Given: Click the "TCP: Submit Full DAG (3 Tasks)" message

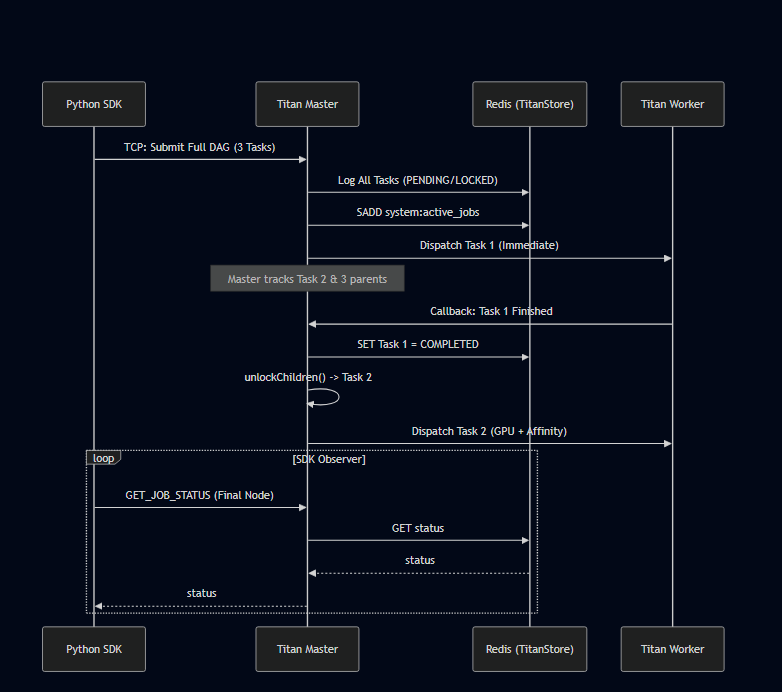Looking at the screenshot, I should pyautogui.click(x=200, y=146).
